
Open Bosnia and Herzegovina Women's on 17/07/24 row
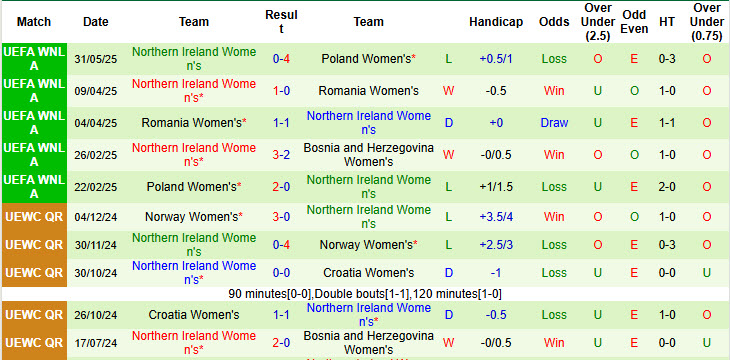(x=368, y=343)
